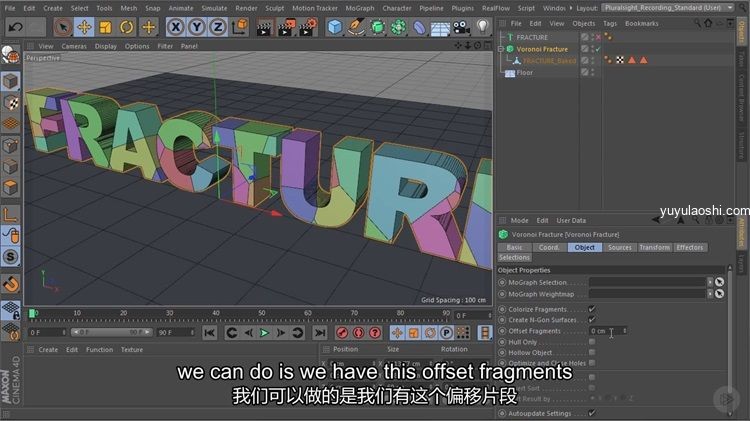Click the coordinate system icon
This screenshot has width=750, height=421.
[x=240, y=27]
